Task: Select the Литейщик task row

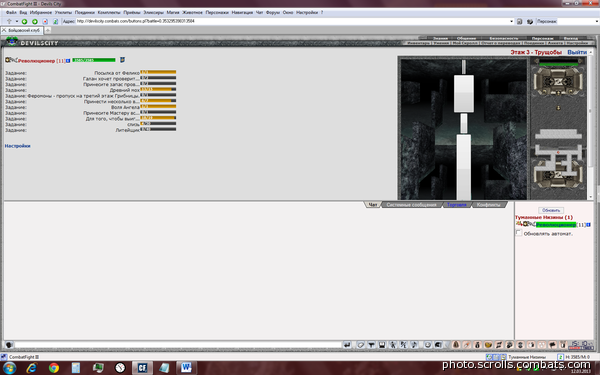Action: (90, 130)
